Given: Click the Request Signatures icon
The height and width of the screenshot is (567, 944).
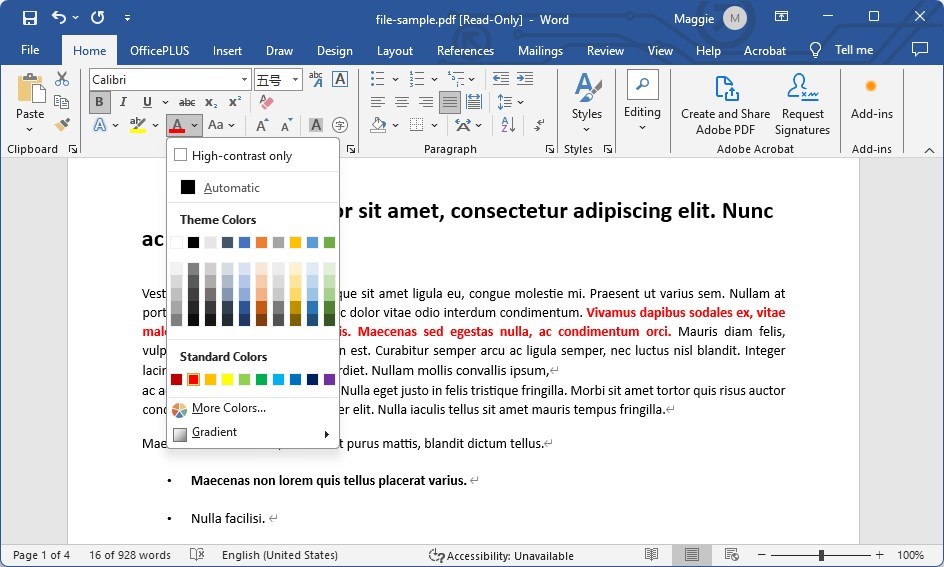Looking at the screenshot, I should pyautogui.click(x=802, y=89).
